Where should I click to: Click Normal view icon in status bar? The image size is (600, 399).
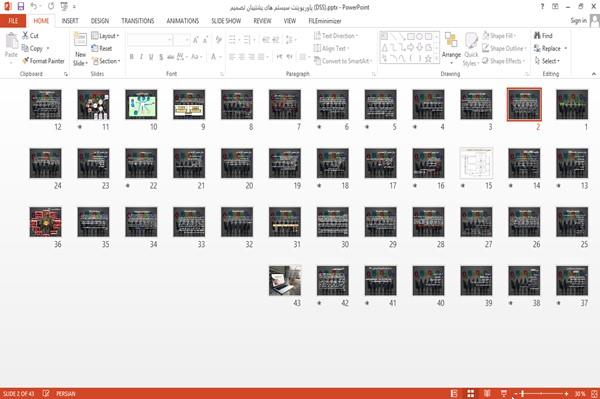click(x=454, y=393)
